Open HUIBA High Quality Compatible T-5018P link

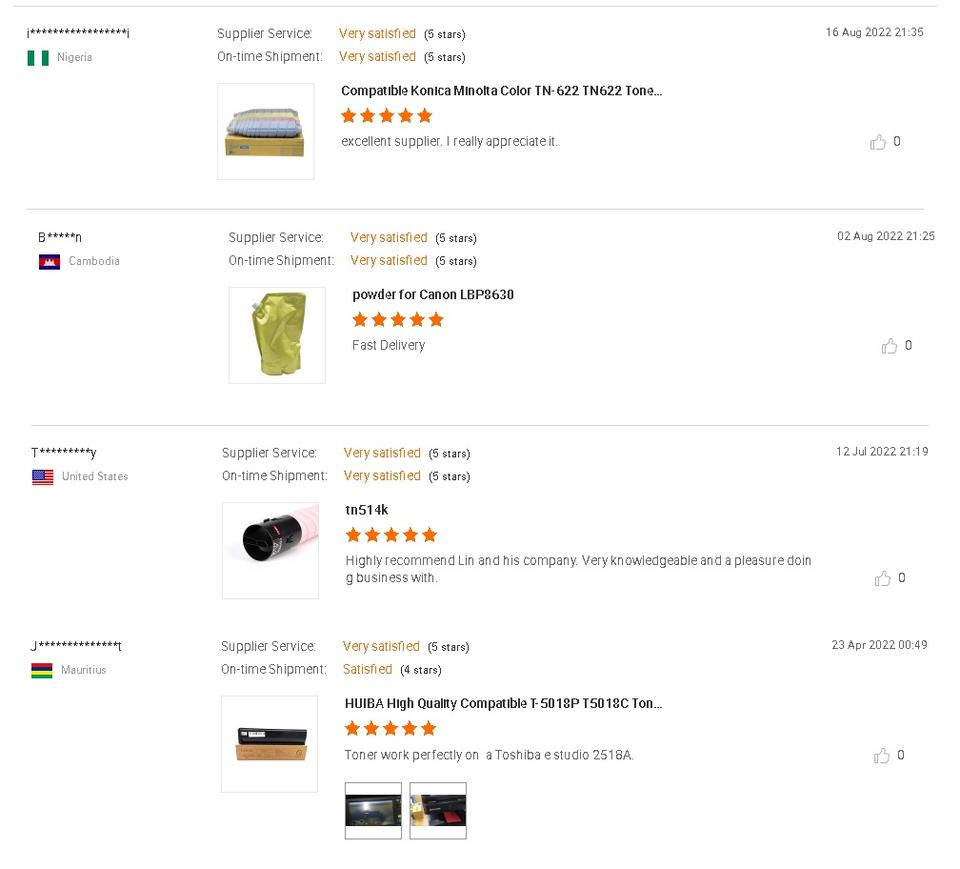point(503,704)
